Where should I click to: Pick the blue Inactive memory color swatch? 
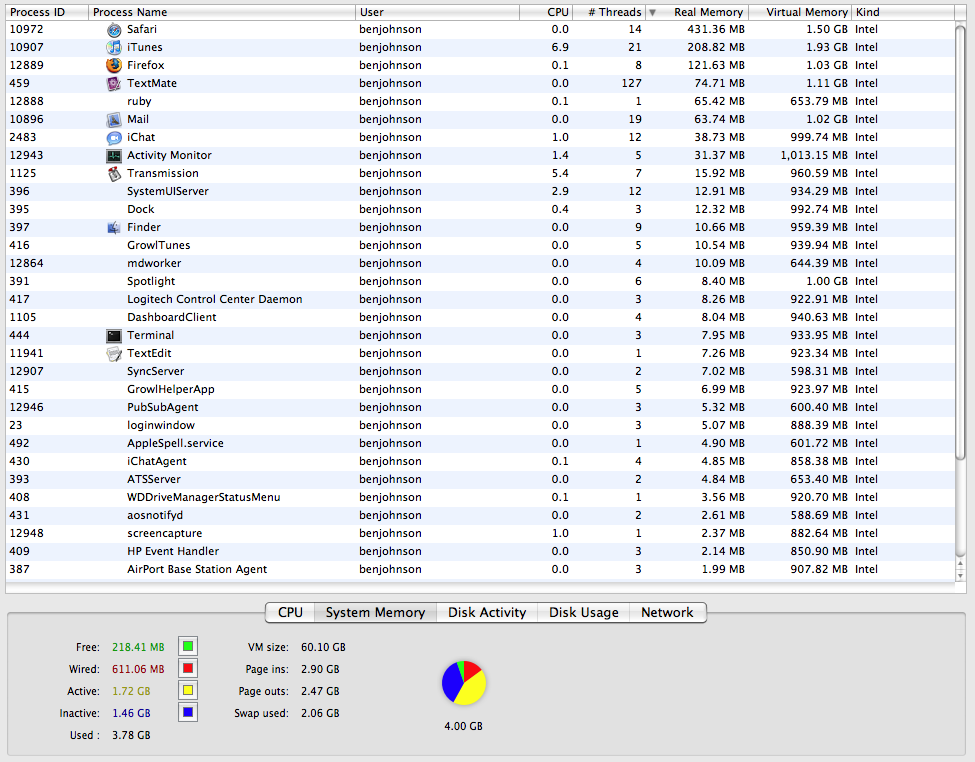pos(188,712)
